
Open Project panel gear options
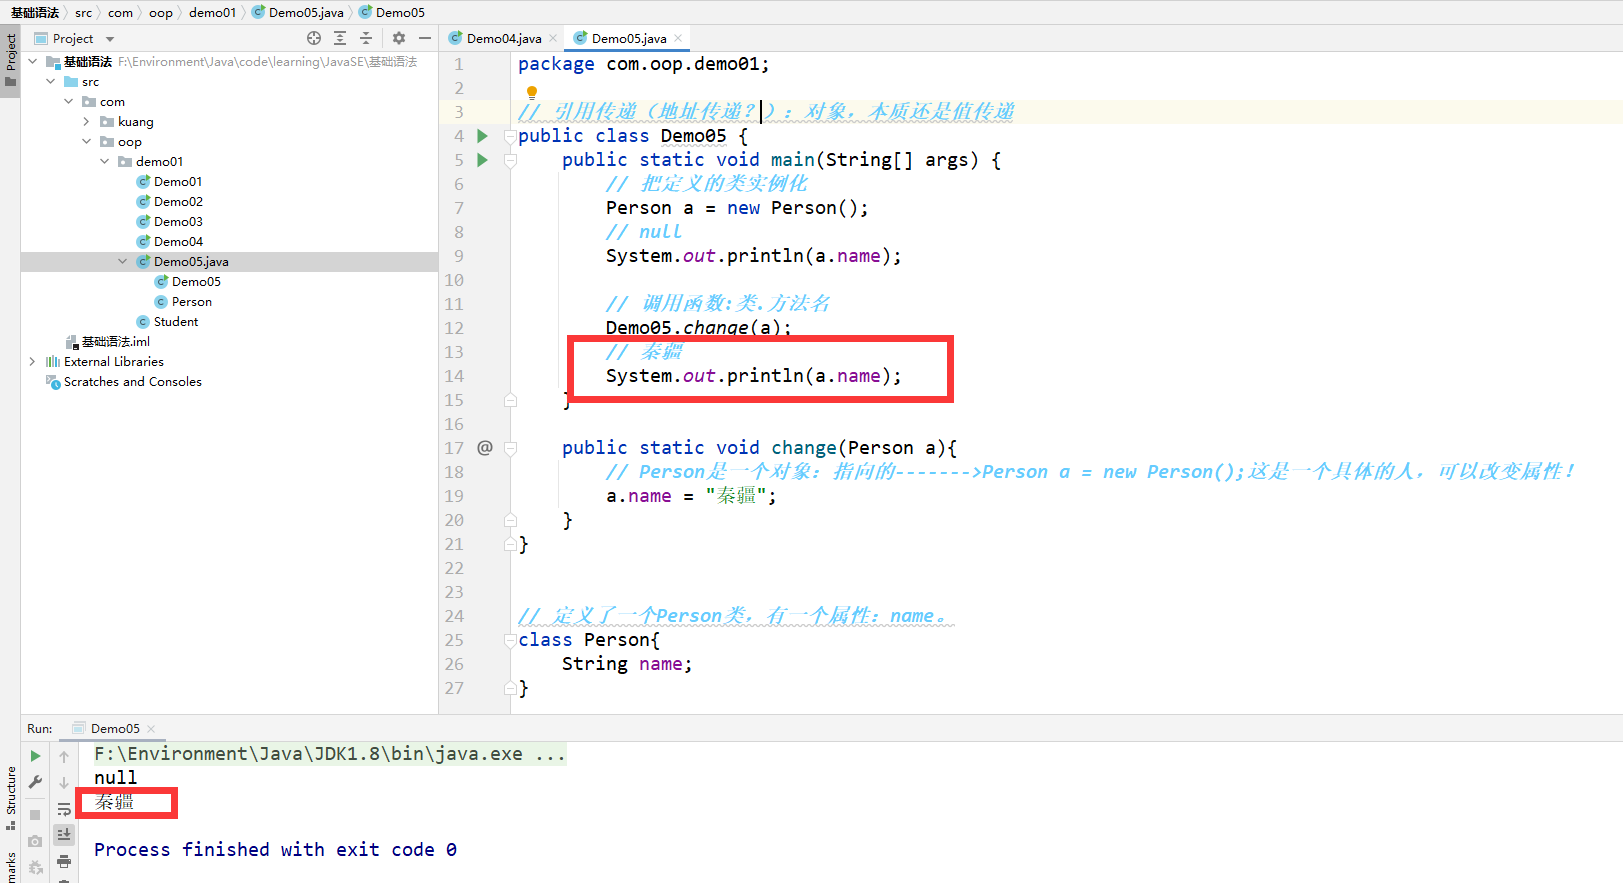(399, 38)
